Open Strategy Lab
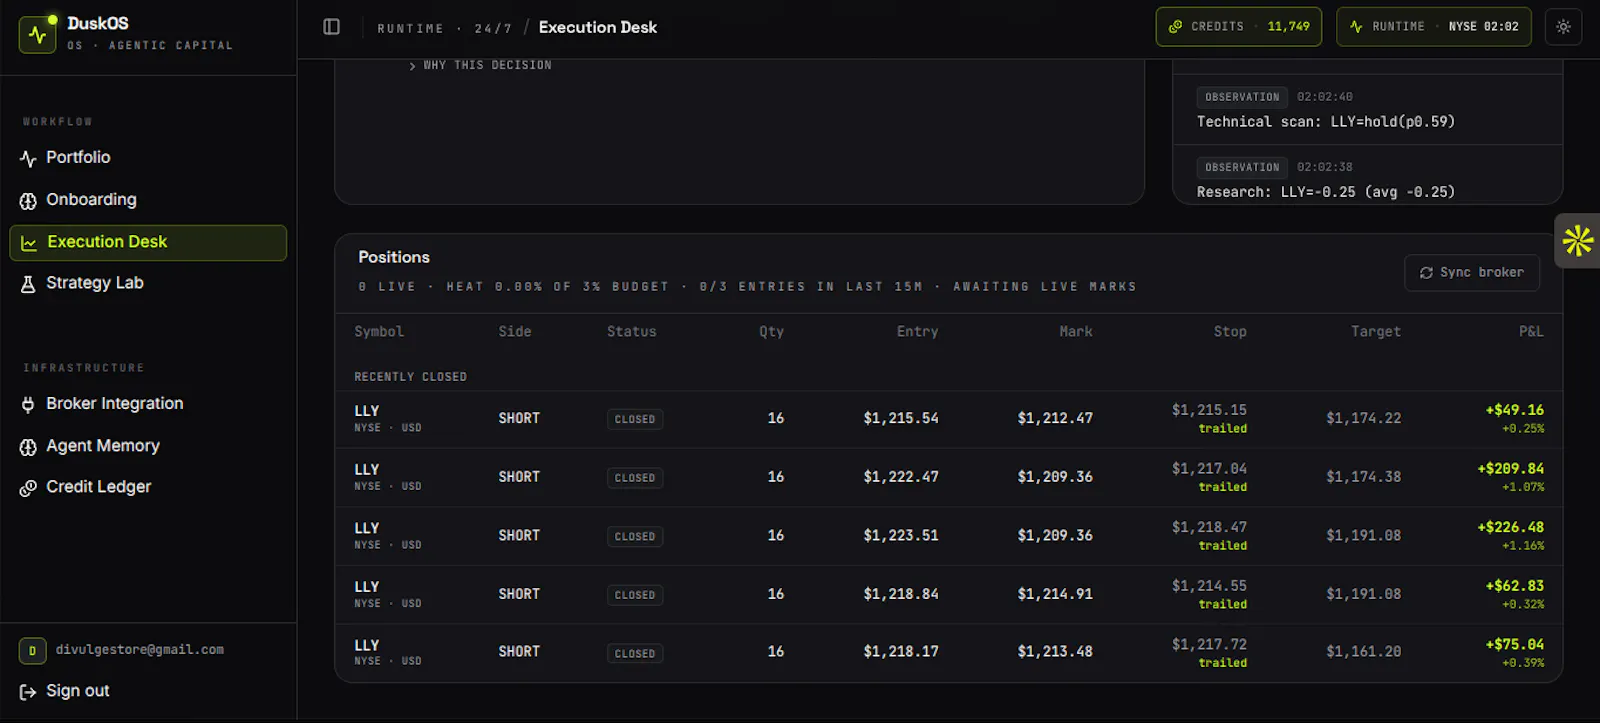Screen dimensions: 1600x723 point(148,283)
